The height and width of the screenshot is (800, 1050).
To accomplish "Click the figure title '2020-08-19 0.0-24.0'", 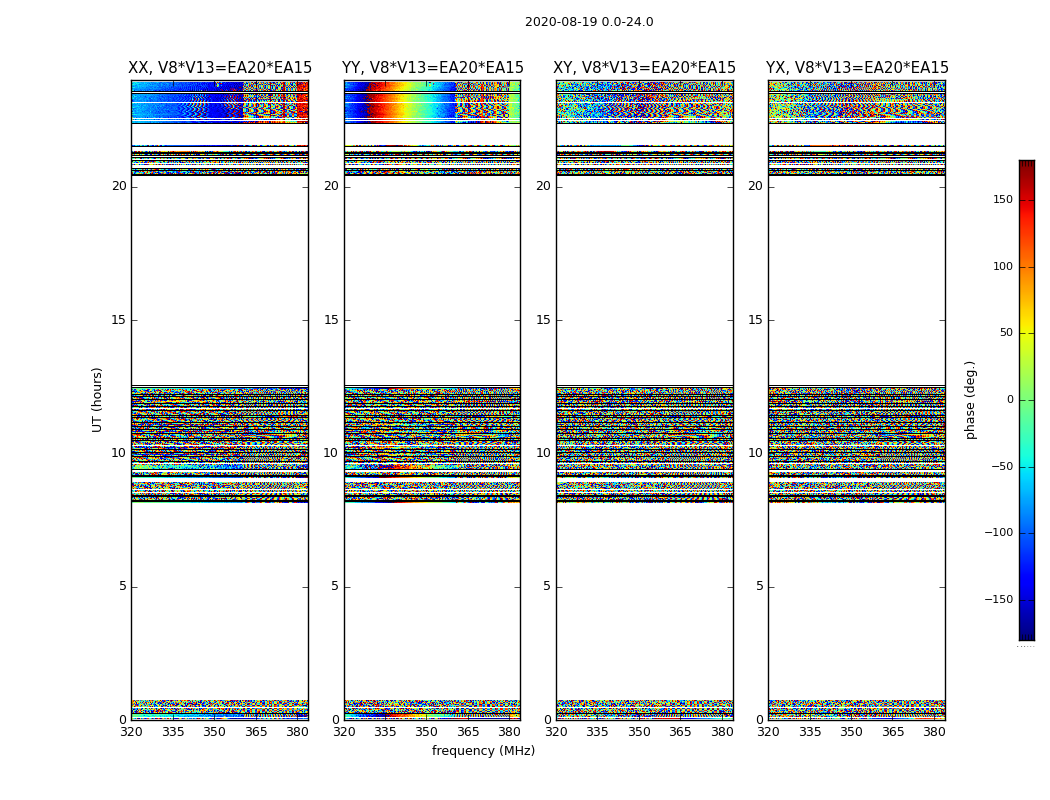I will 589,22.
